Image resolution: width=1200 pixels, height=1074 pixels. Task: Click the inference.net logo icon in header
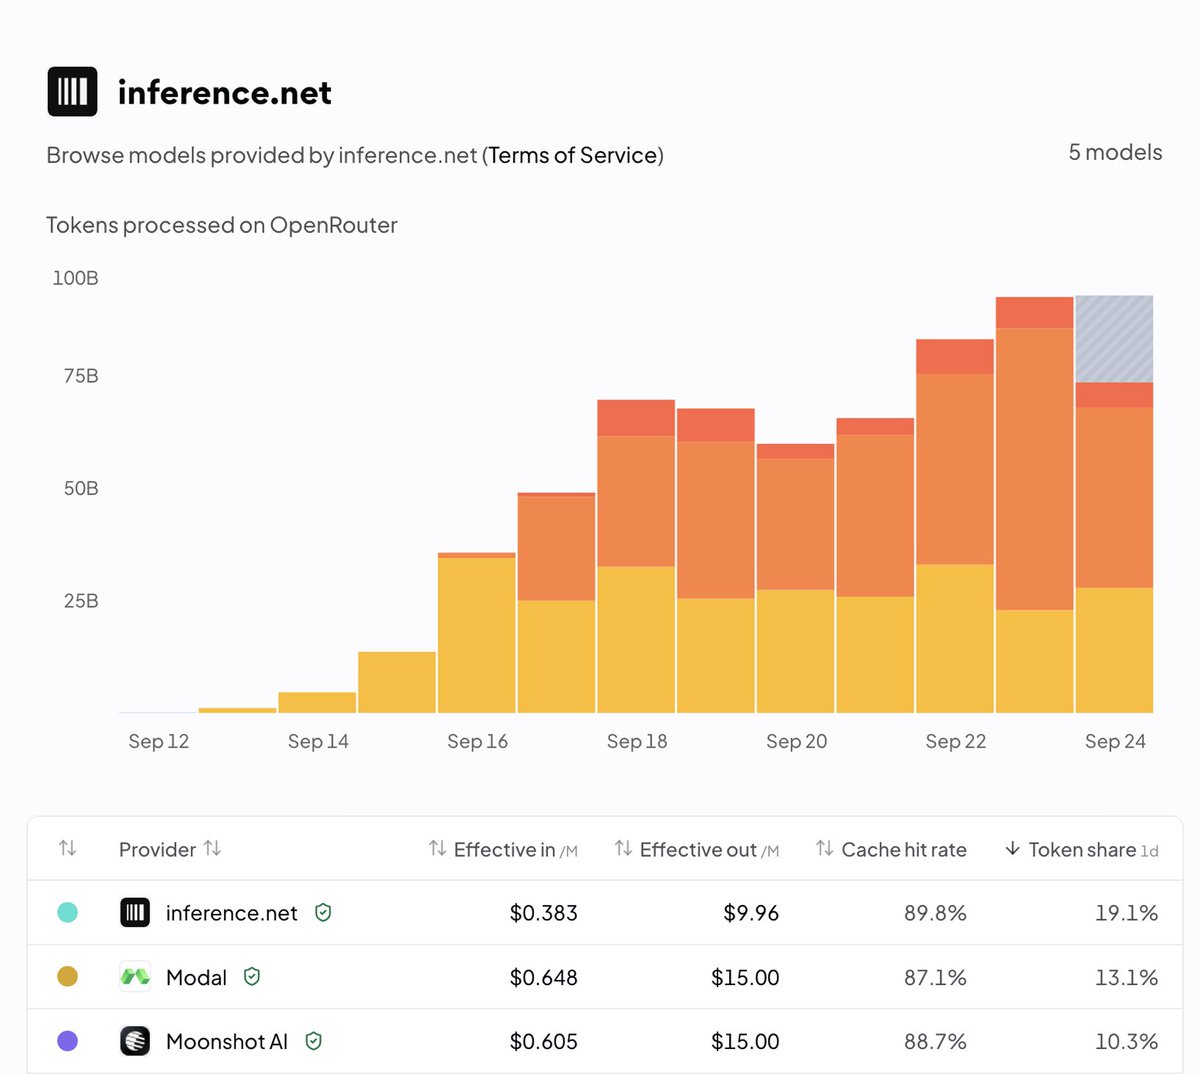[72, 92]
